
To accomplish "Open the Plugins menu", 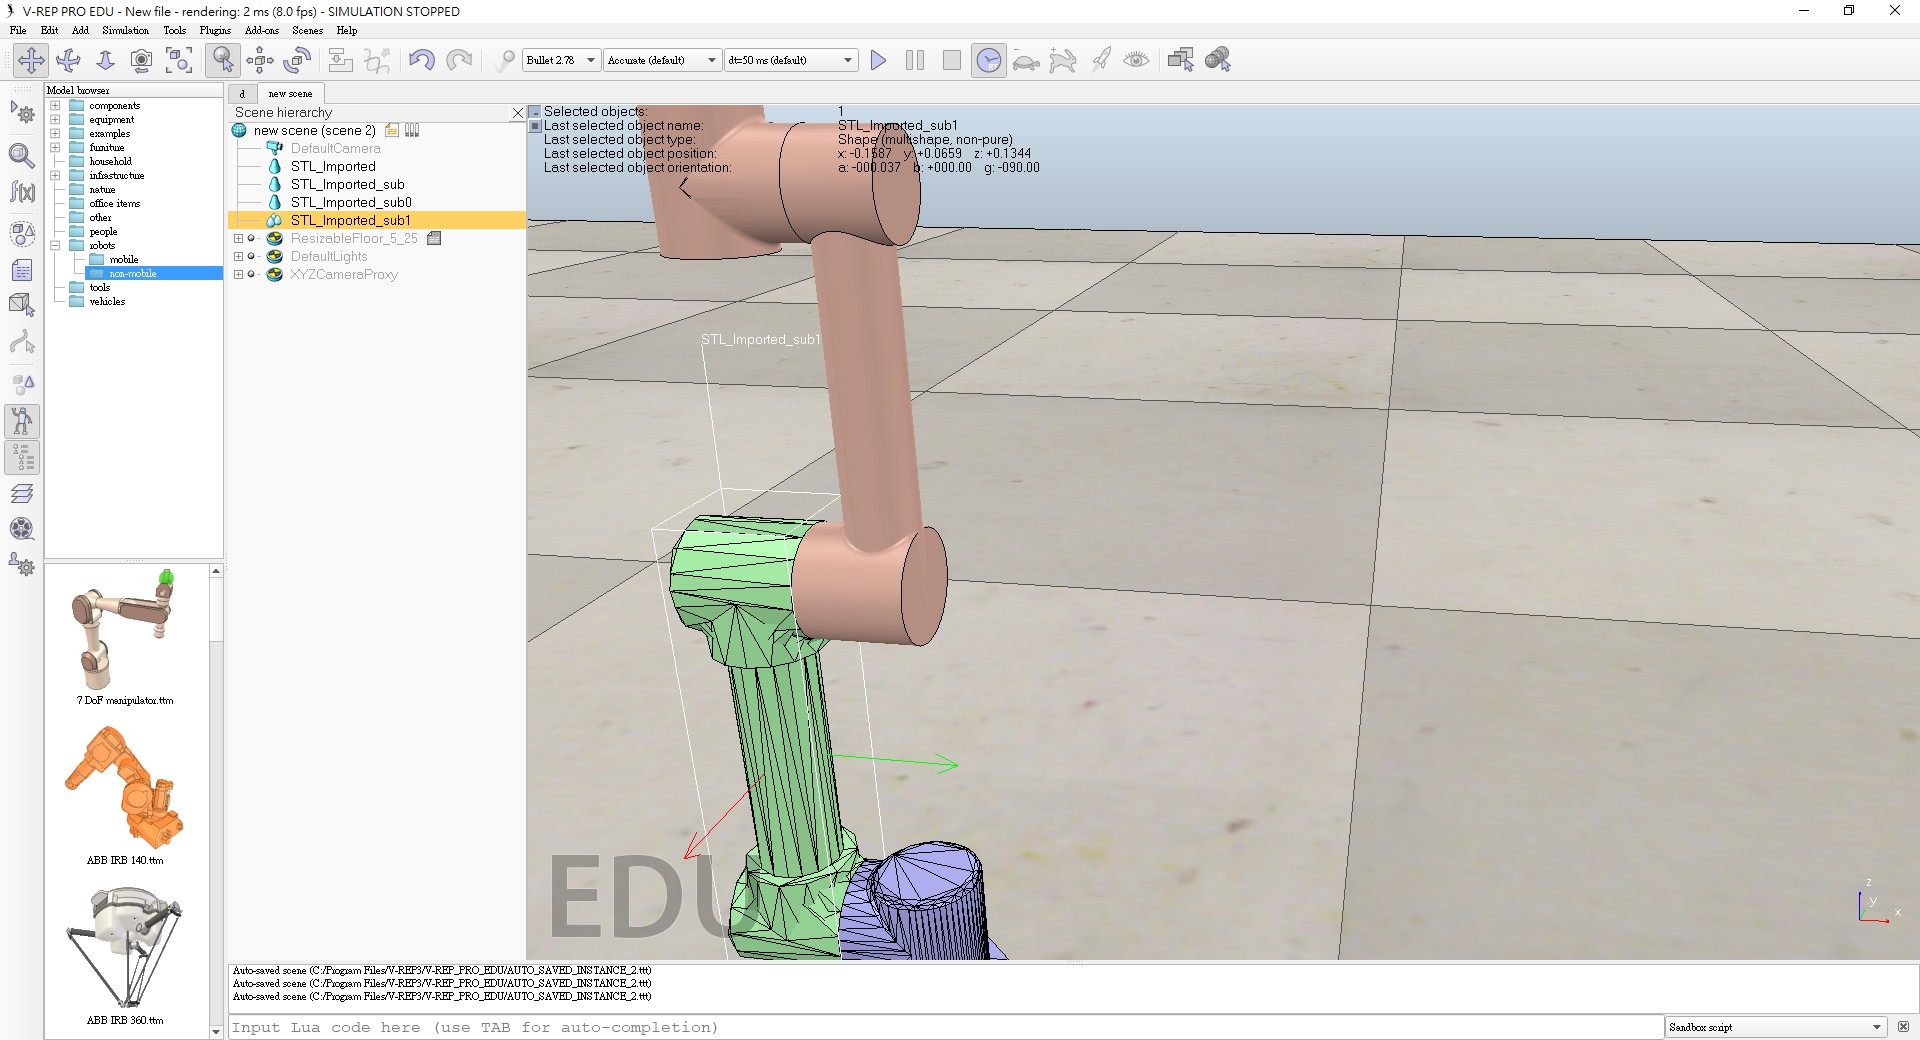I will pyautogui.click(x=215, y=30).
